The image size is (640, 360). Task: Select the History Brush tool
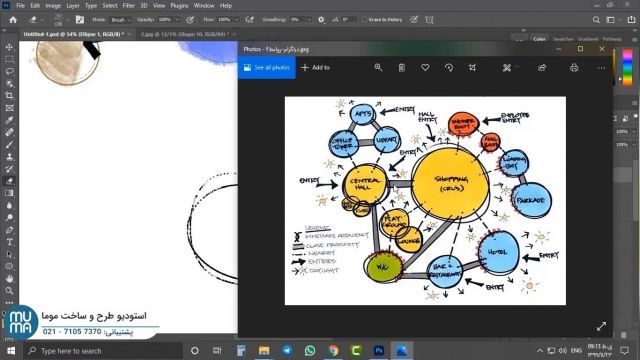(x=9, y=169)
